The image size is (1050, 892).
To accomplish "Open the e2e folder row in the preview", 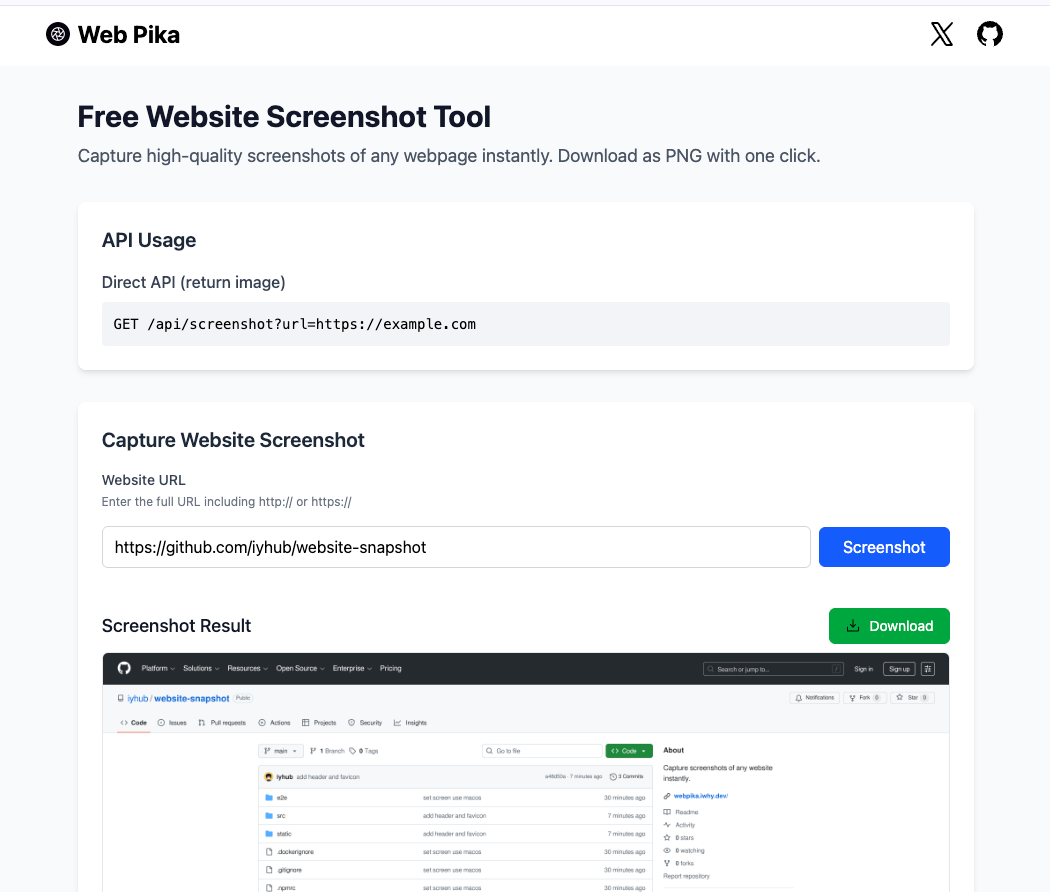I will click(455, 798).
